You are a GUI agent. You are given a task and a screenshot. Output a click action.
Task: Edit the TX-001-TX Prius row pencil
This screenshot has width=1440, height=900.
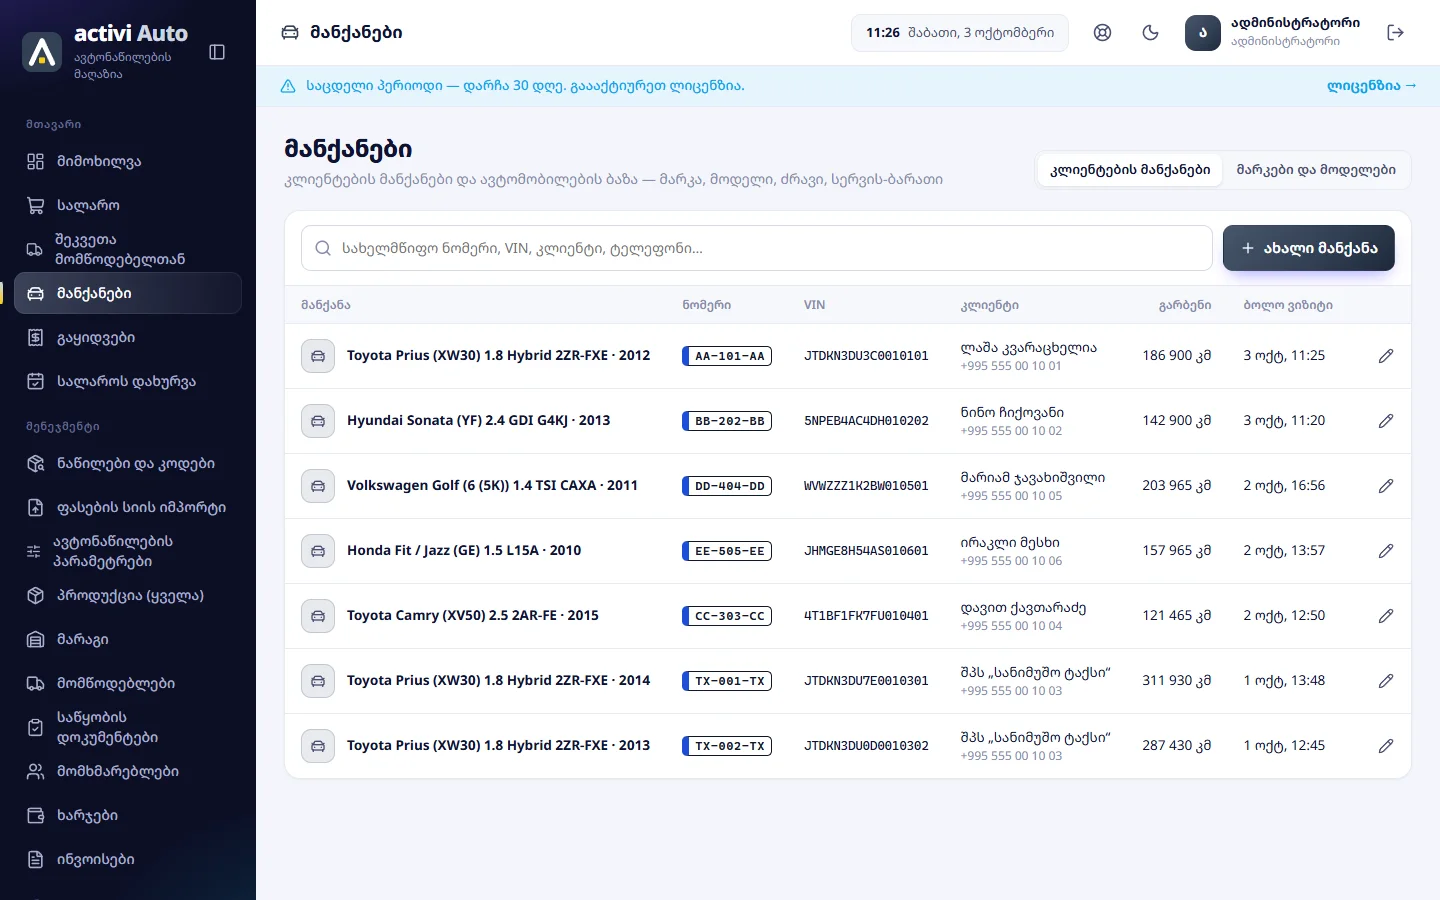pyautogui.click(x=1386, y=681)
